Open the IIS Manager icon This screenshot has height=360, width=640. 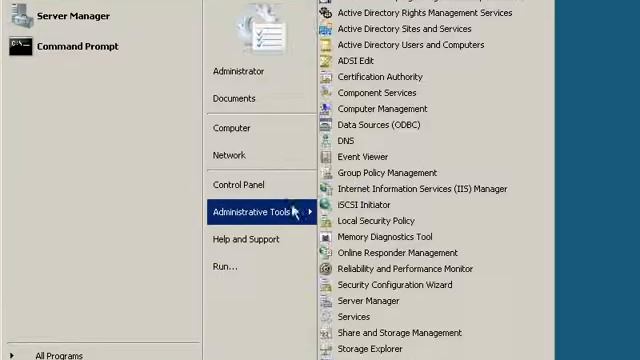[x=326, y=189]
